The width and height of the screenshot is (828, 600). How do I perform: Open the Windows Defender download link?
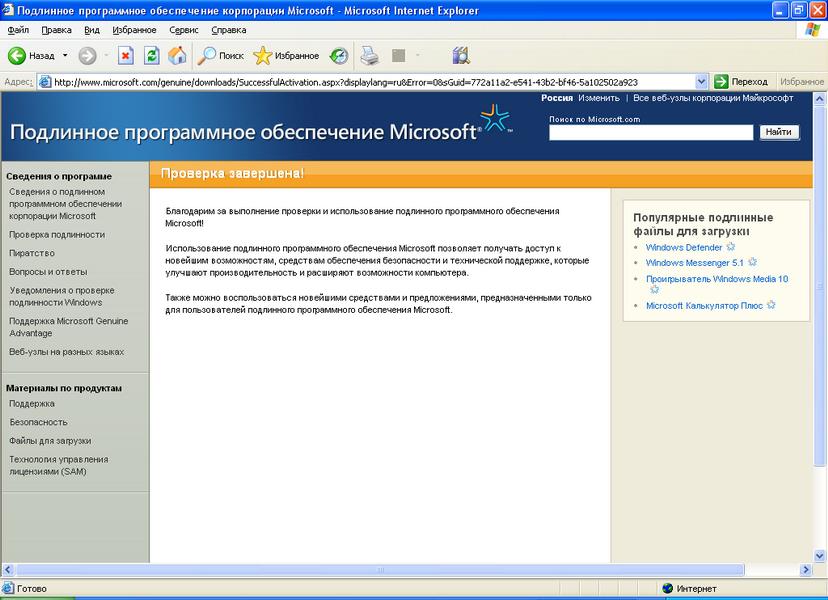click(684, 247)
